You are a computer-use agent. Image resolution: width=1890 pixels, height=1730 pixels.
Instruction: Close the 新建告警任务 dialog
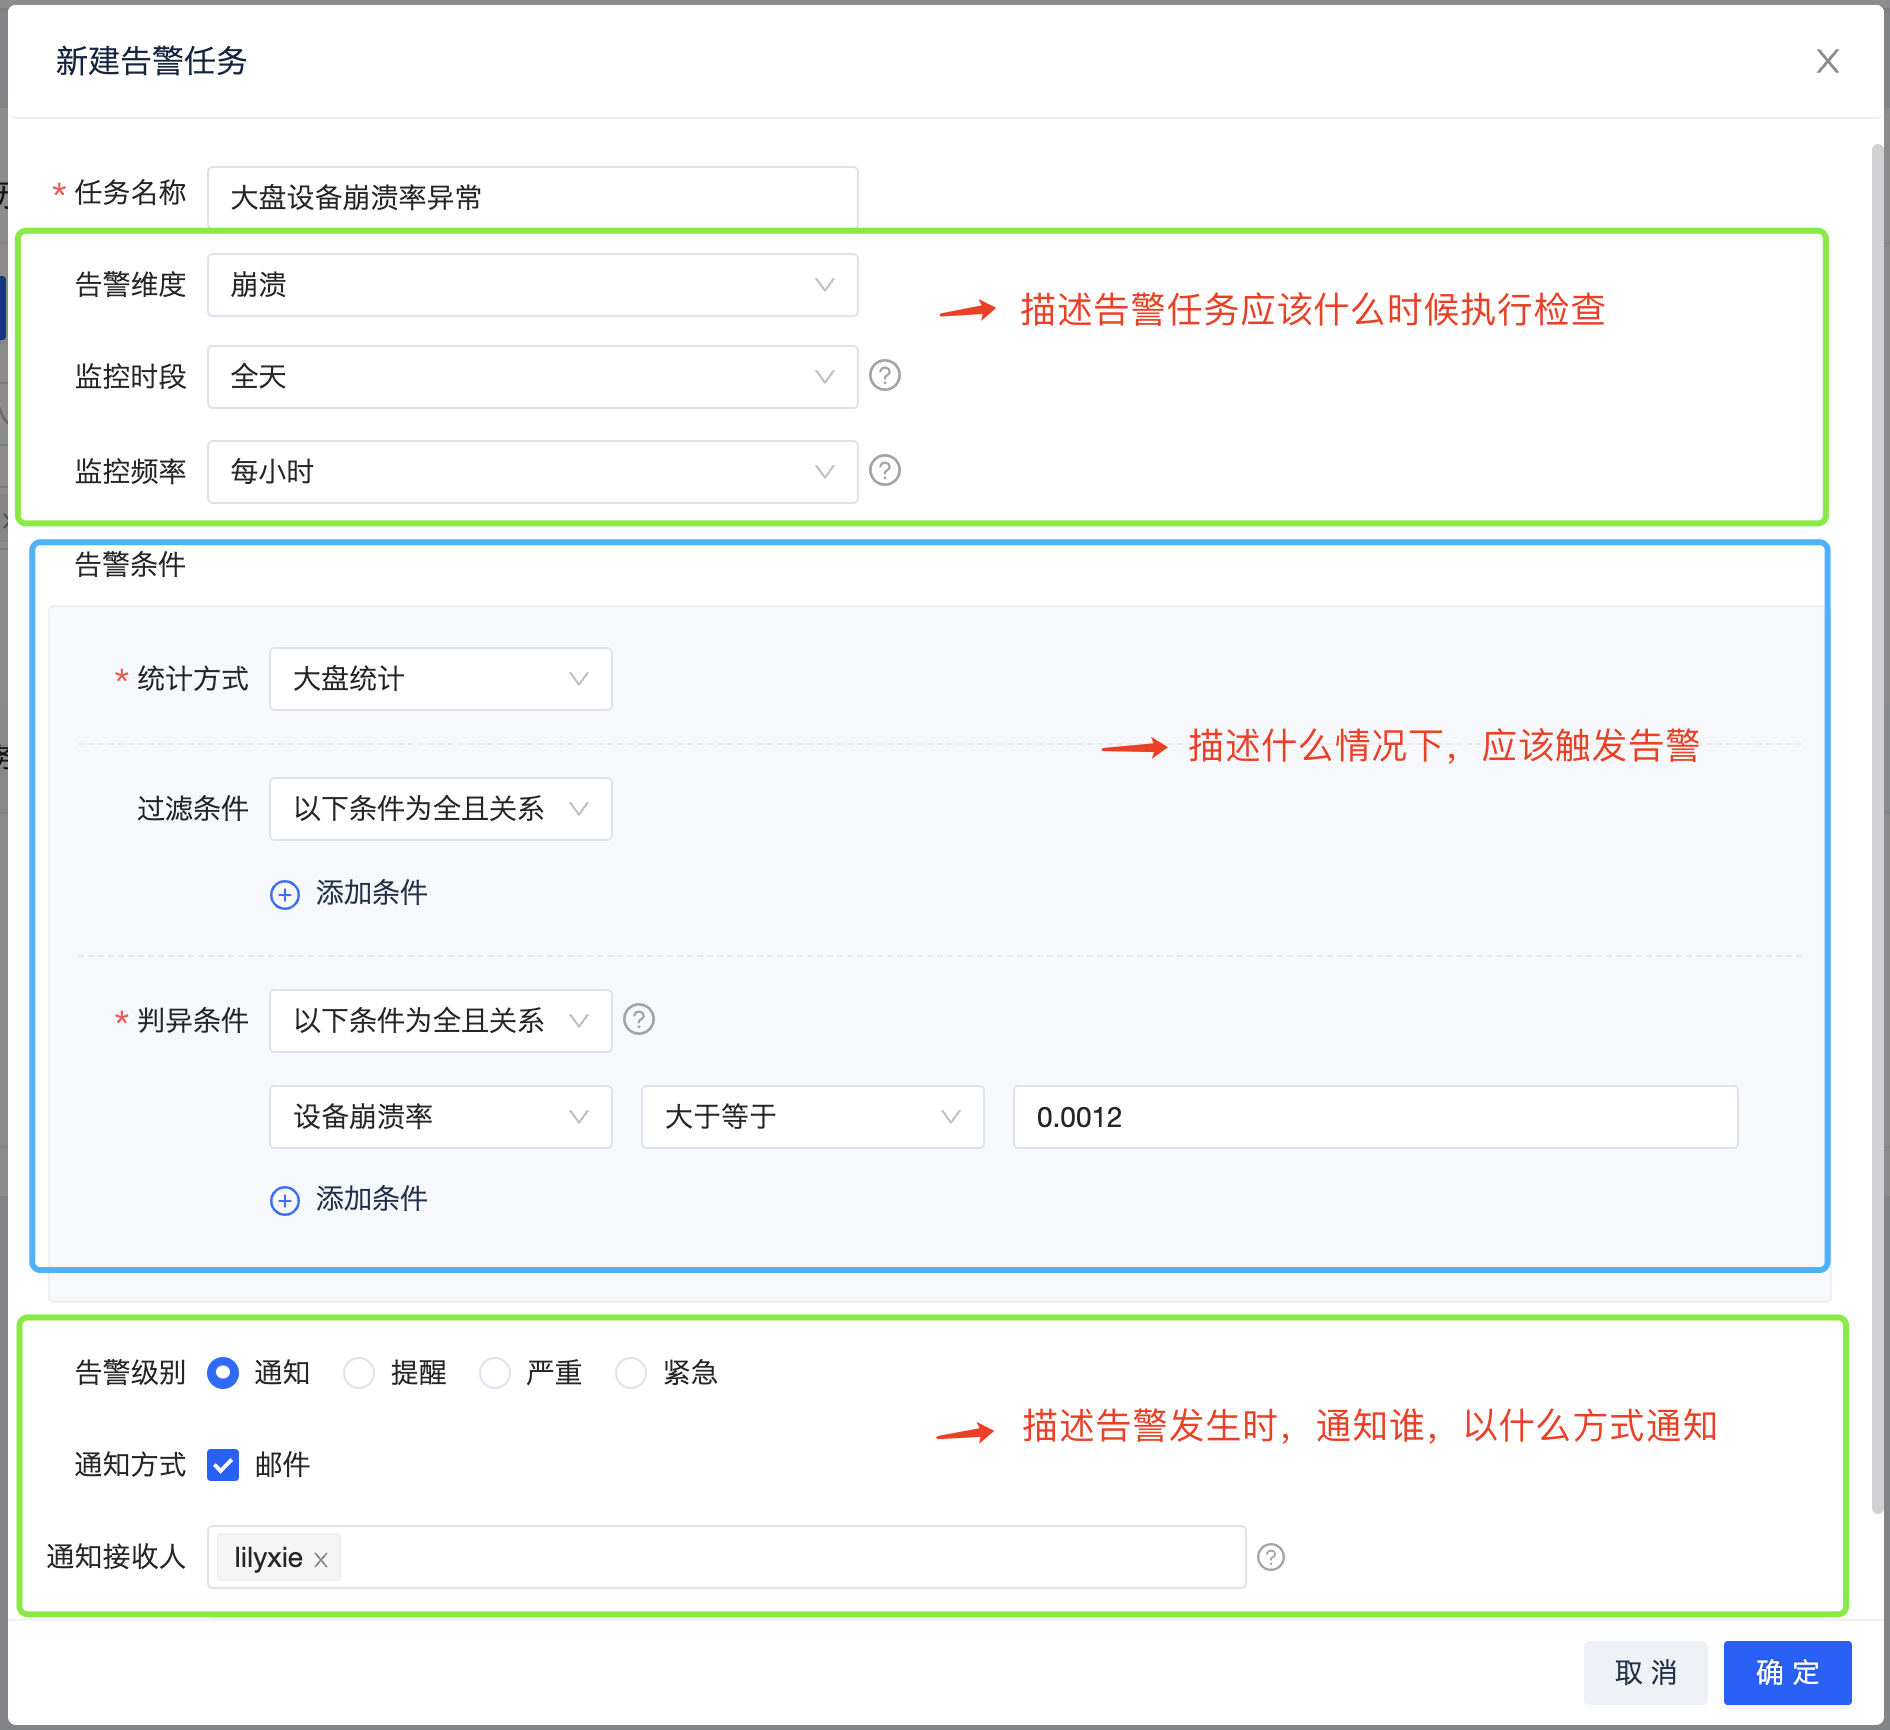click(1827, 61)
